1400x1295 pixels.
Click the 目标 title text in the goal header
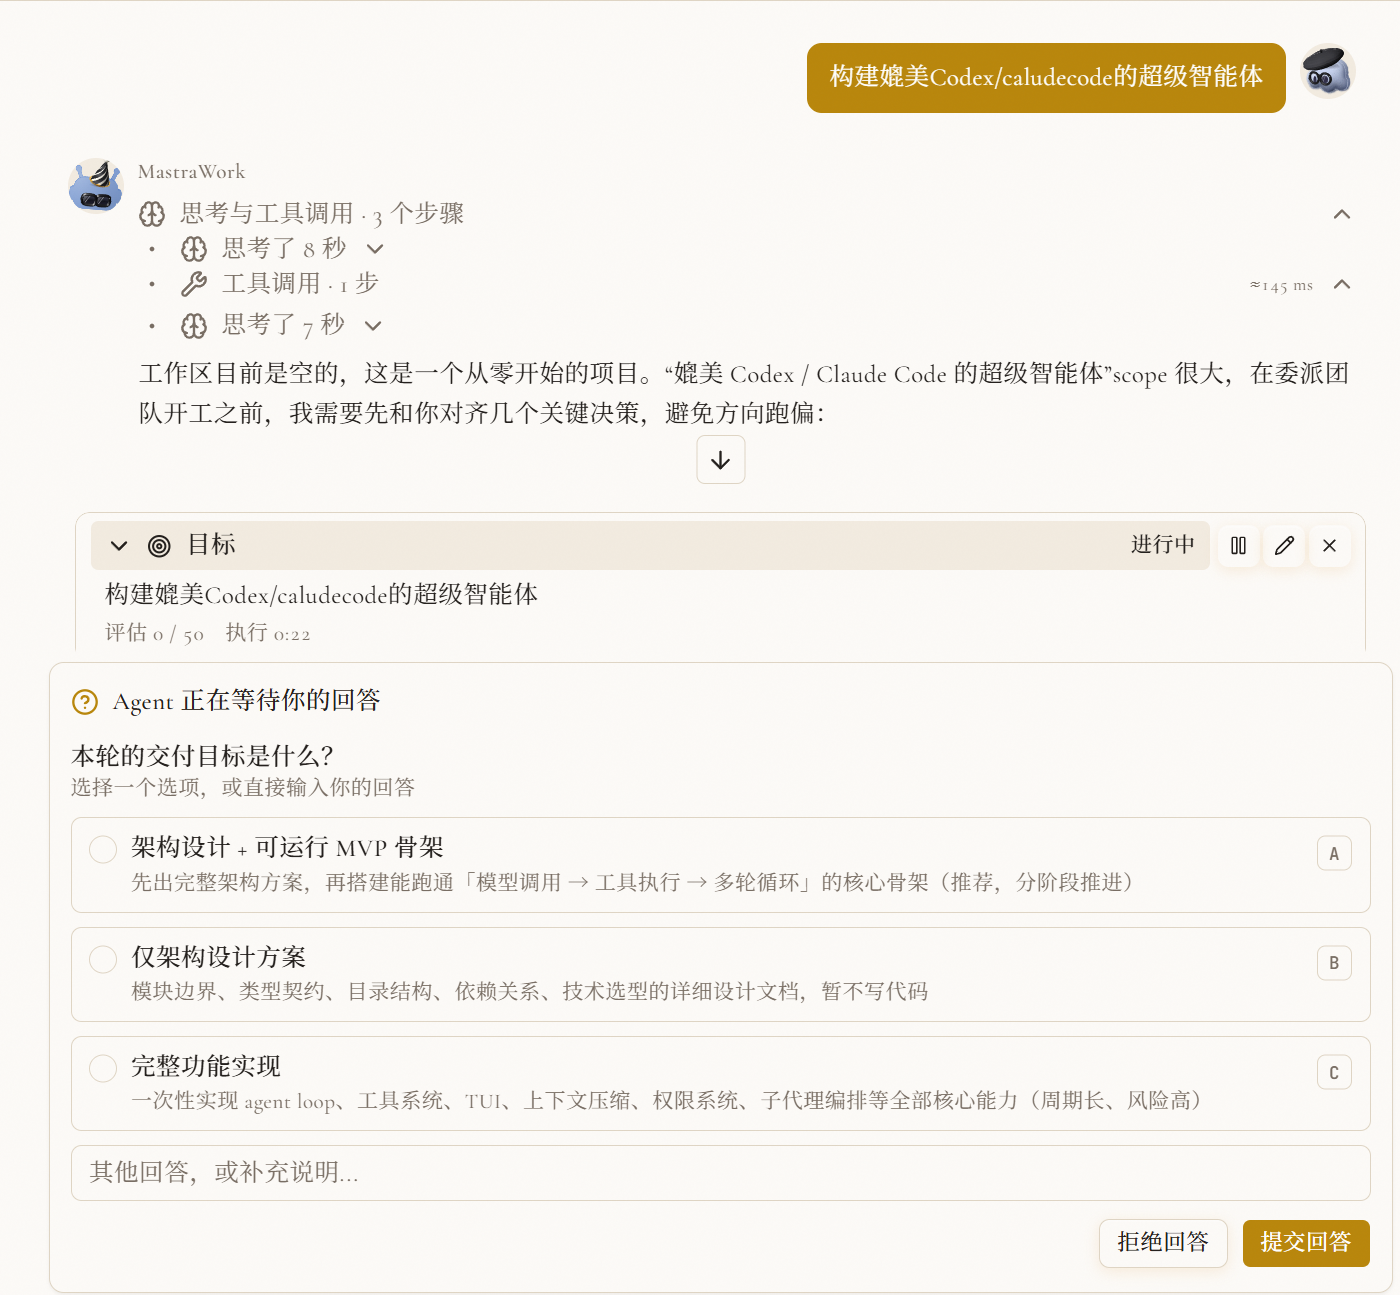point(212,545)
